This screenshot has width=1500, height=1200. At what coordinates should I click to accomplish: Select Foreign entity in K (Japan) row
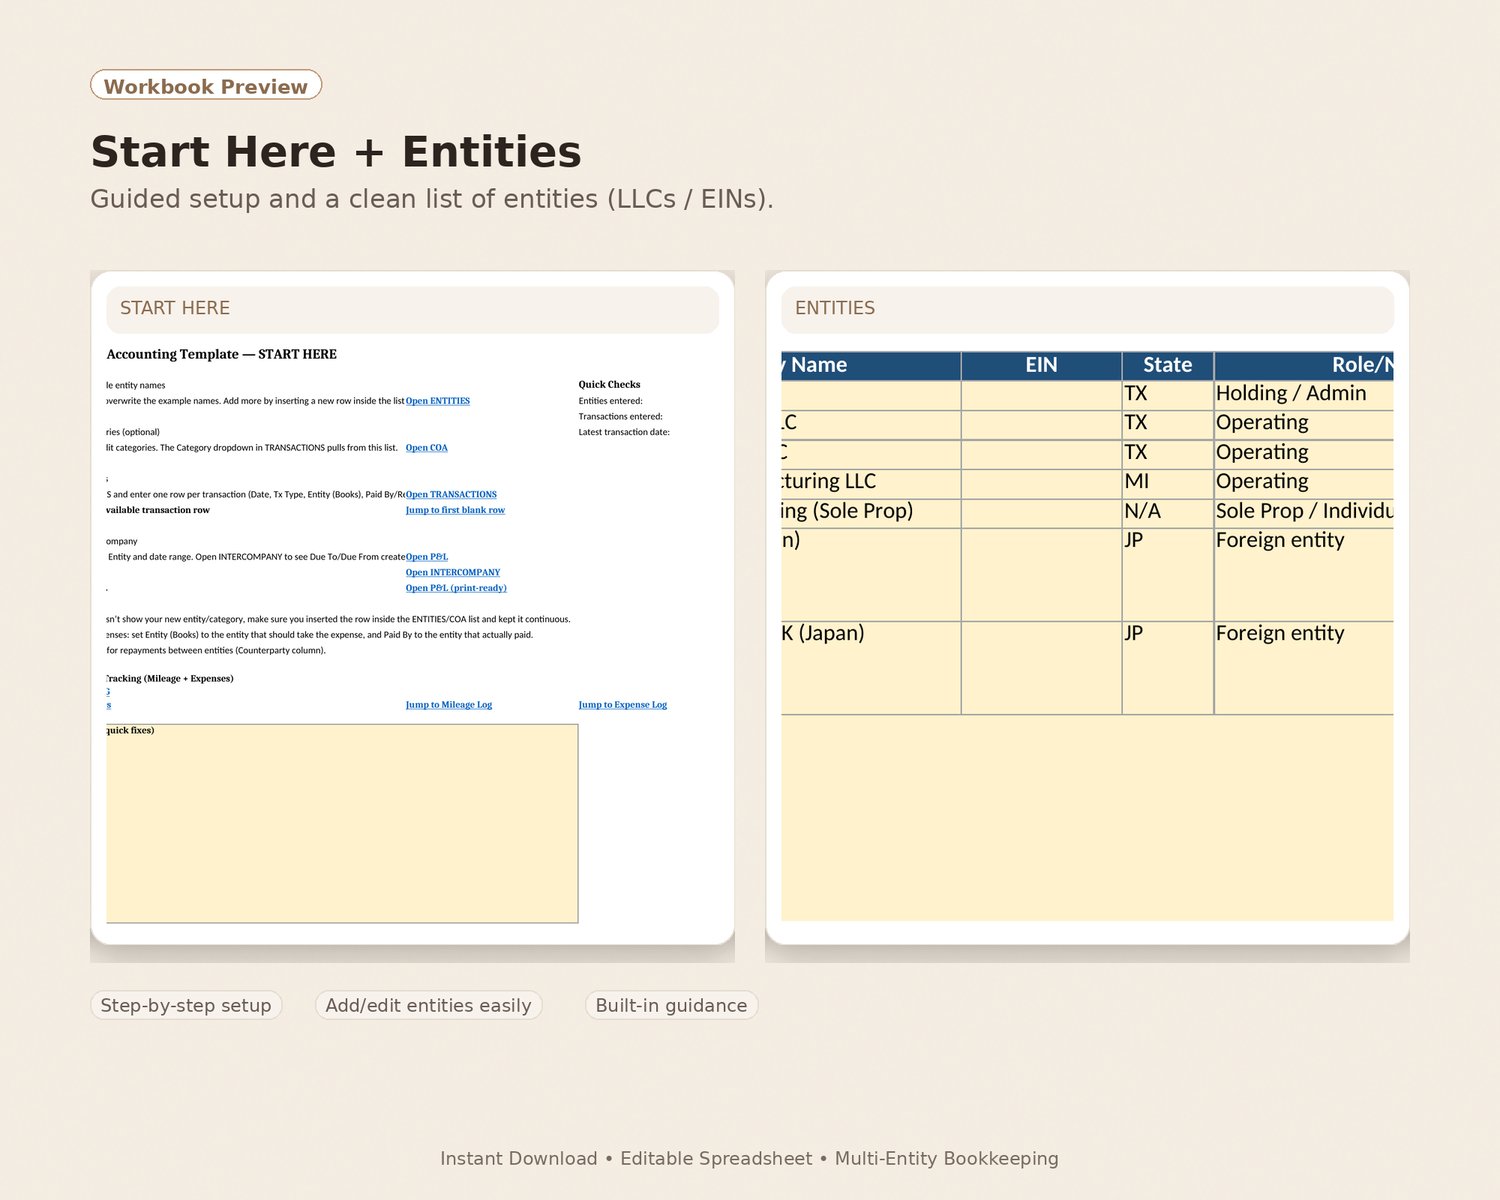[1304, 667]
